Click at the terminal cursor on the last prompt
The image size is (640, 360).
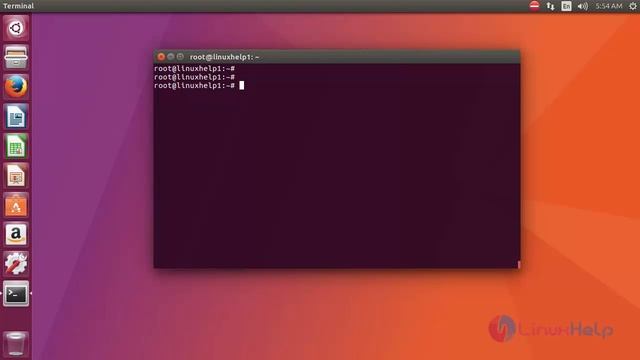tap(242, 85)
